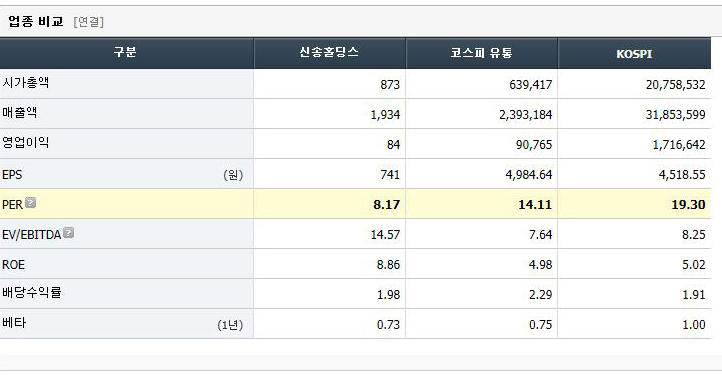Click revenue value 1,934

385,115
